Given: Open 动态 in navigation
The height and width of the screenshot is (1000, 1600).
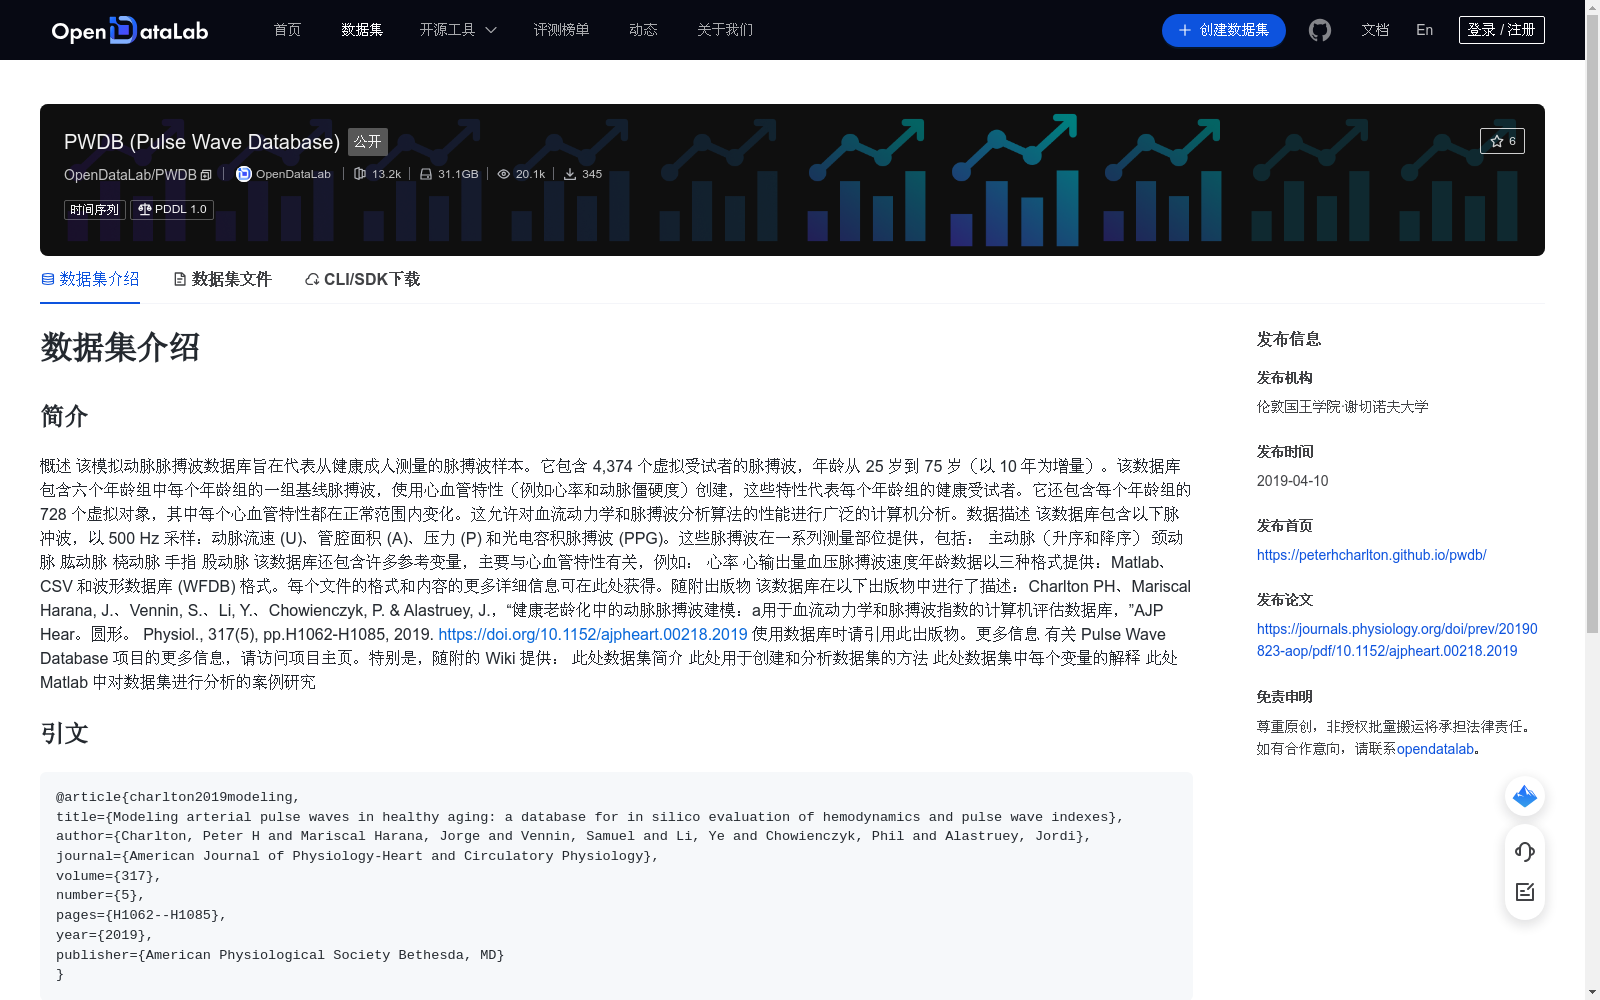Looking at the screenshot, I should click(x=643, y=30).
